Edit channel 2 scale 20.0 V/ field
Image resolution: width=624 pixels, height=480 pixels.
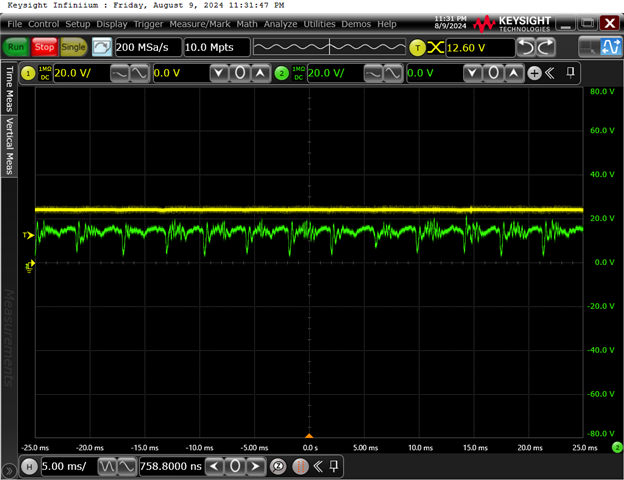tap(335, 73)
